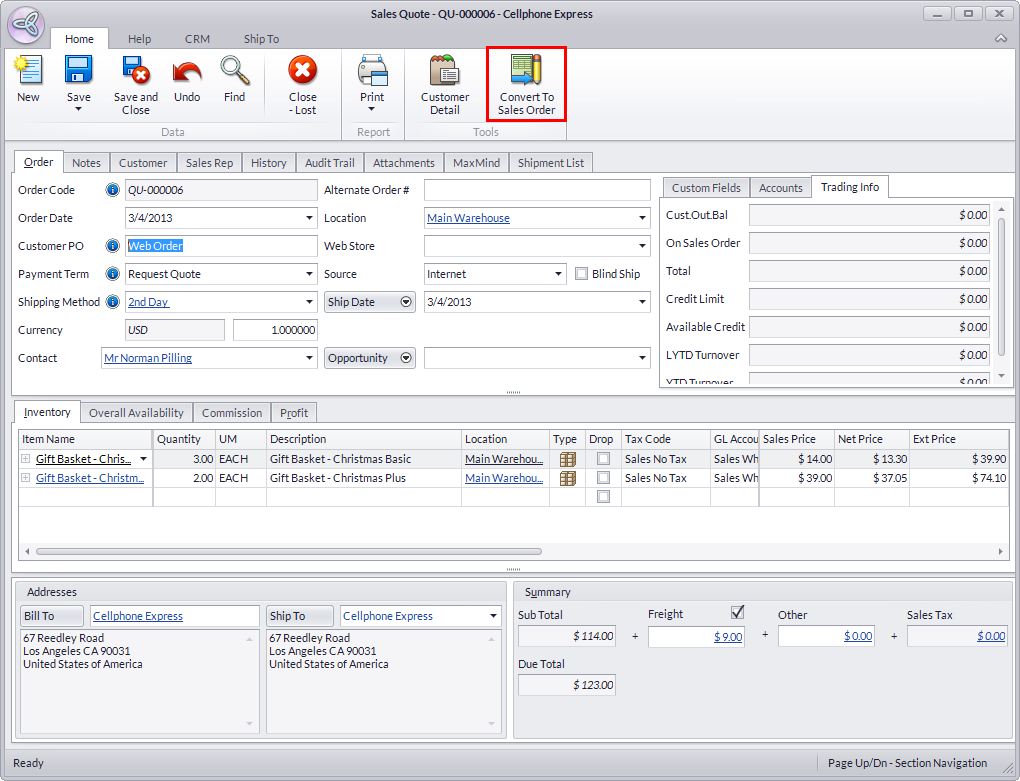Click the Main Warehouse location link

tap(468, 218)
